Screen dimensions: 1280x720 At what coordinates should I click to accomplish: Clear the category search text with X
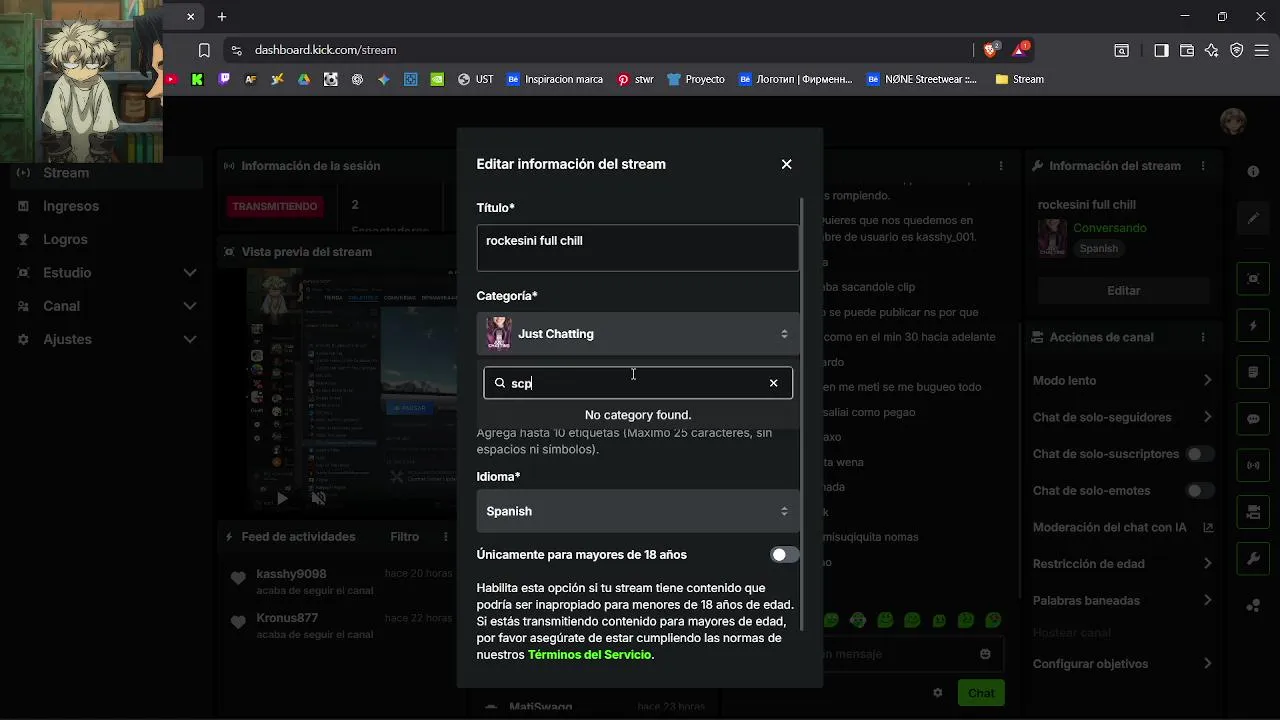[x=773, y=383]
